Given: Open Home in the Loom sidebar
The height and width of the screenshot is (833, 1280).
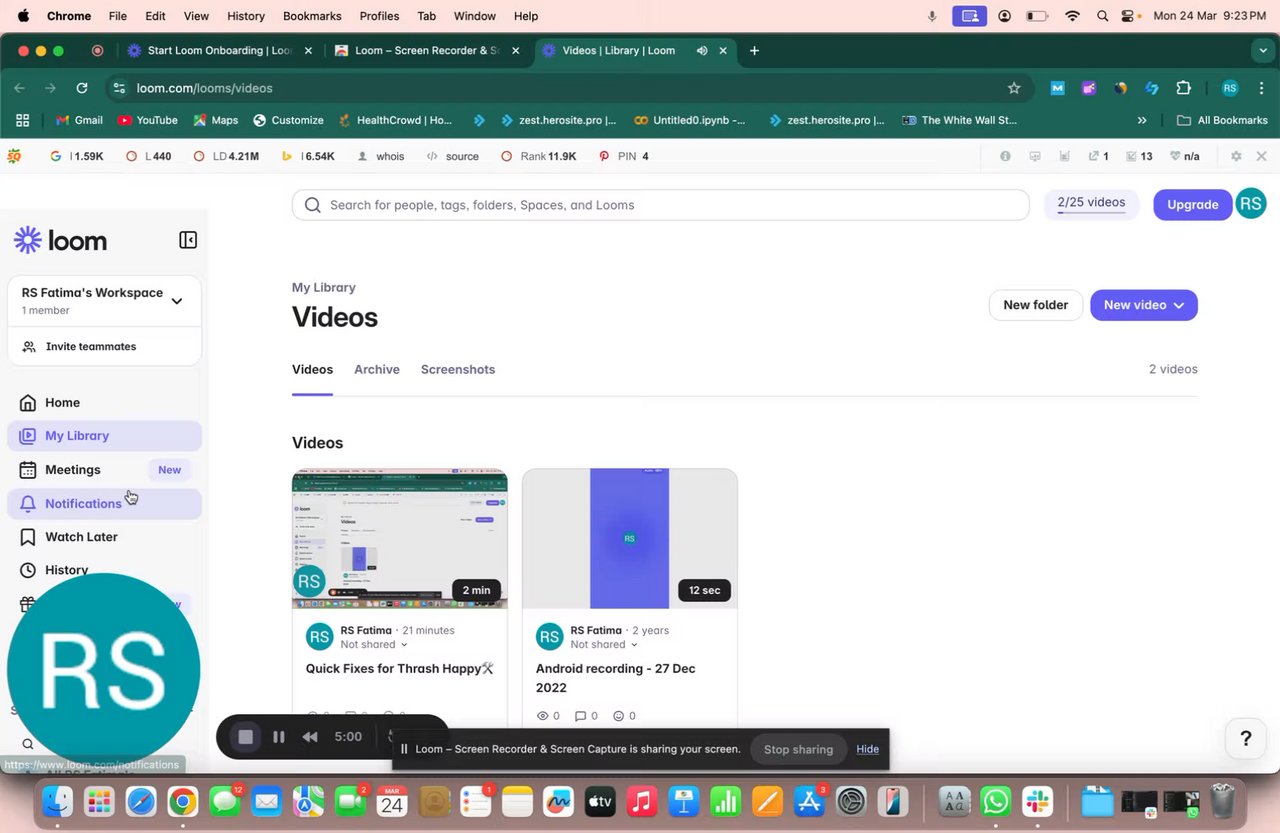Looking at the screenshot, I should point(104,402).
